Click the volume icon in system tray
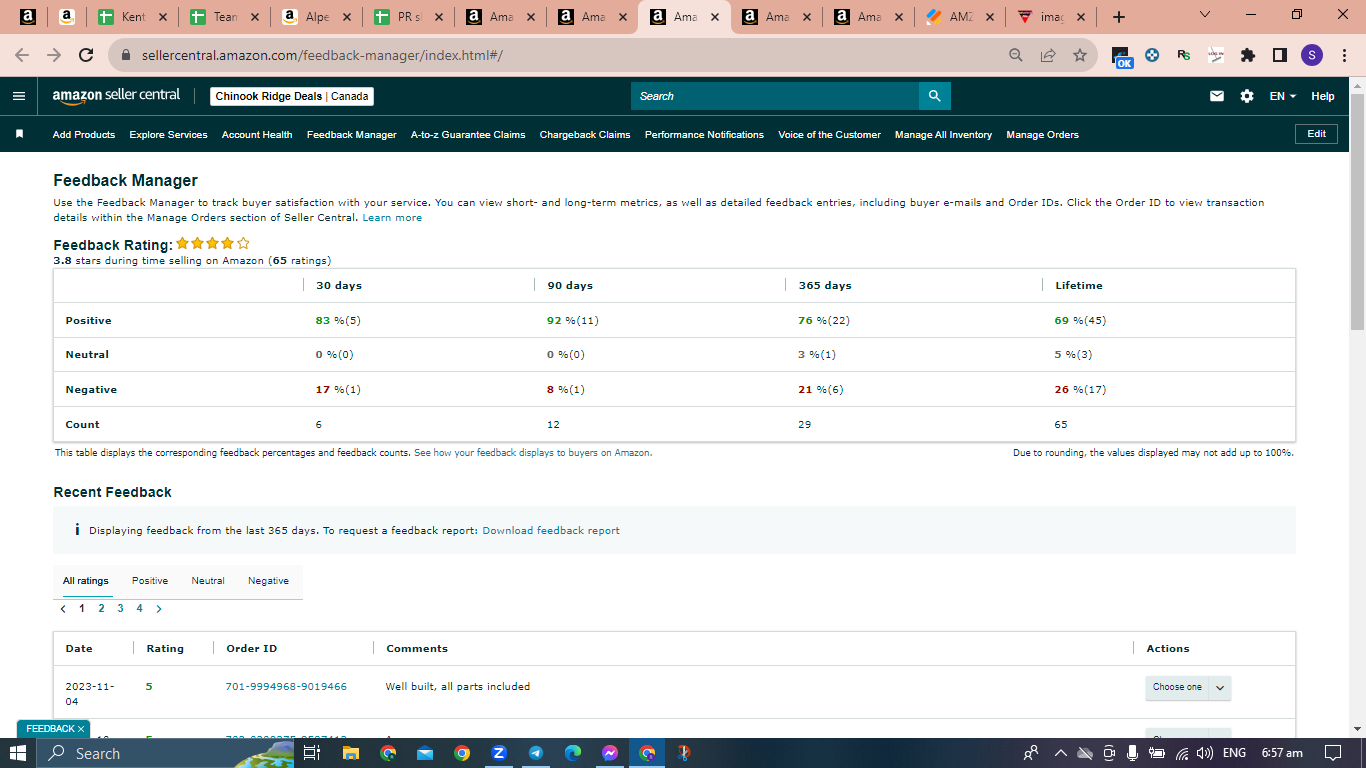The height and width of the screenshot is (768, 1366). coord(1205,753)
